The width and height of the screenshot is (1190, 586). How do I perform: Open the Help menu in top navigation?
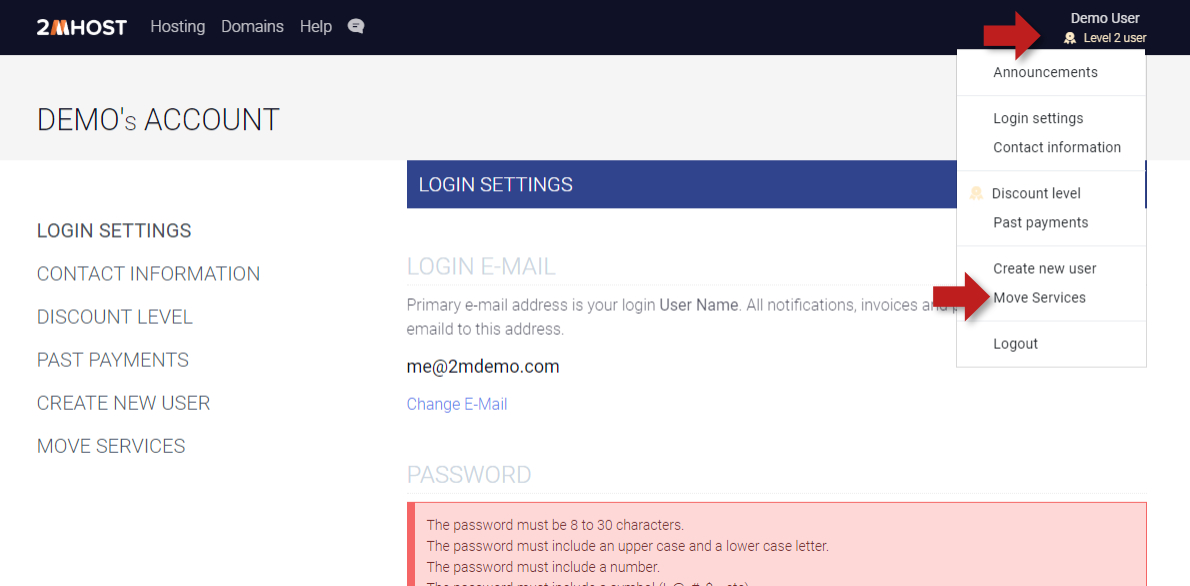click(x=316, y=27)
